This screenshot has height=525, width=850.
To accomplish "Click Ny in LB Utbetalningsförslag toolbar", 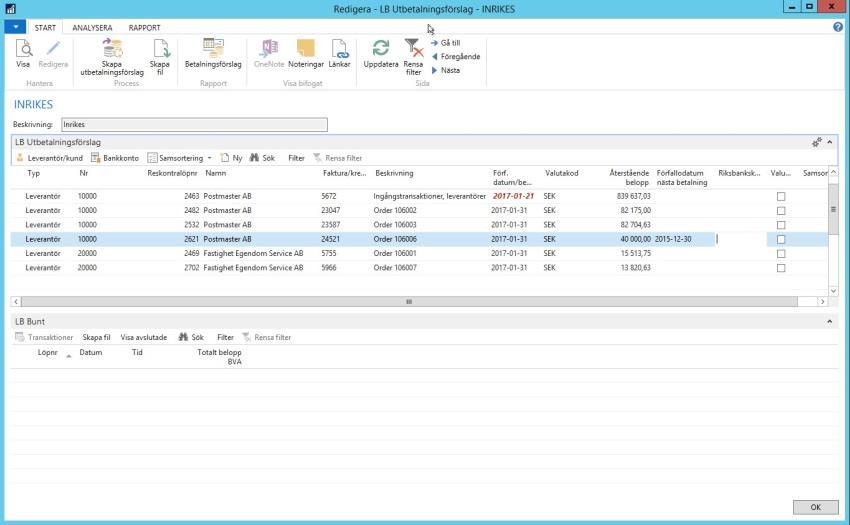I will (231, 158).
